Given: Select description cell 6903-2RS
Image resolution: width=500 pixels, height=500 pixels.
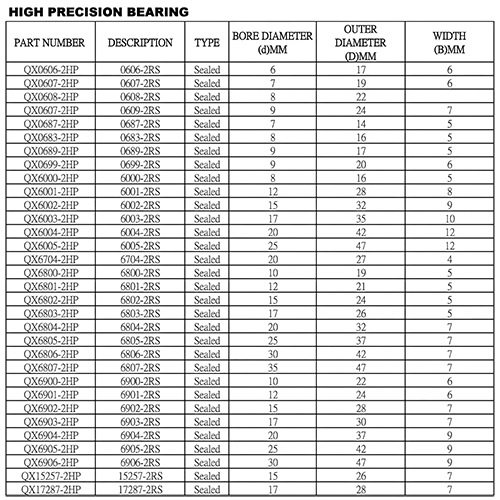Looking at the screenshot, I should (x=140, y=422).
